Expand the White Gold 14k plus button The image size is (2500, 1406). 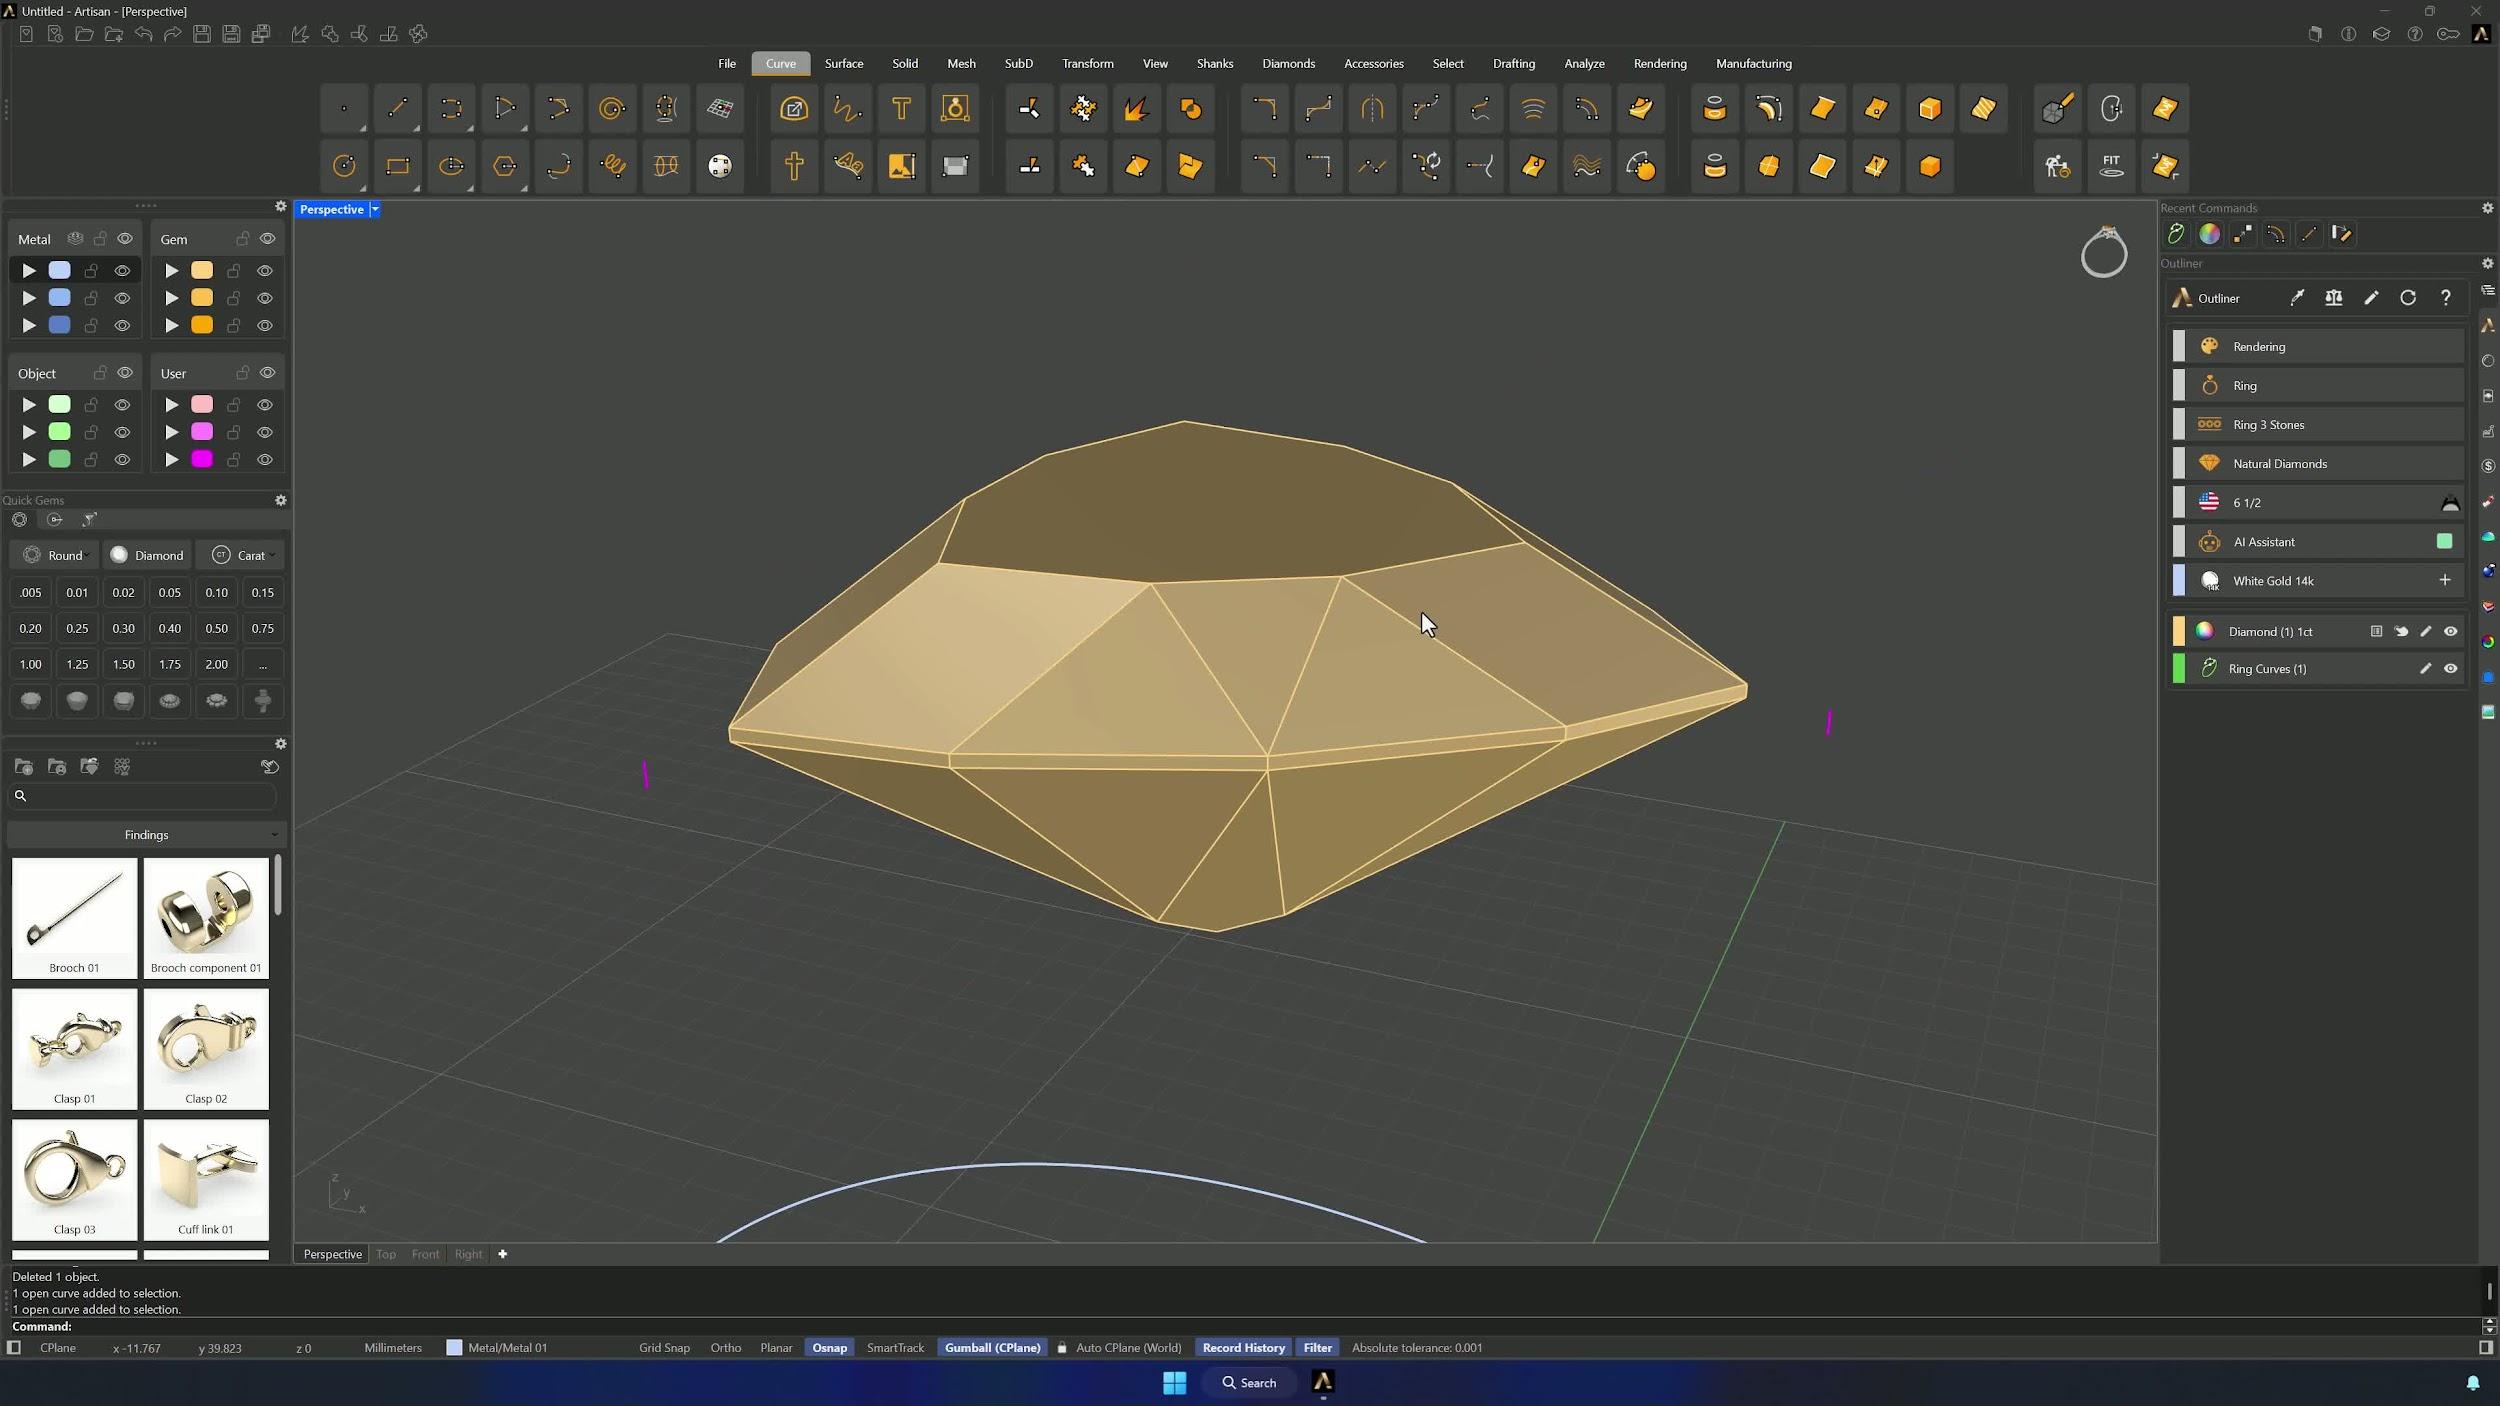pyautogui.click(x=2445, y=581)
